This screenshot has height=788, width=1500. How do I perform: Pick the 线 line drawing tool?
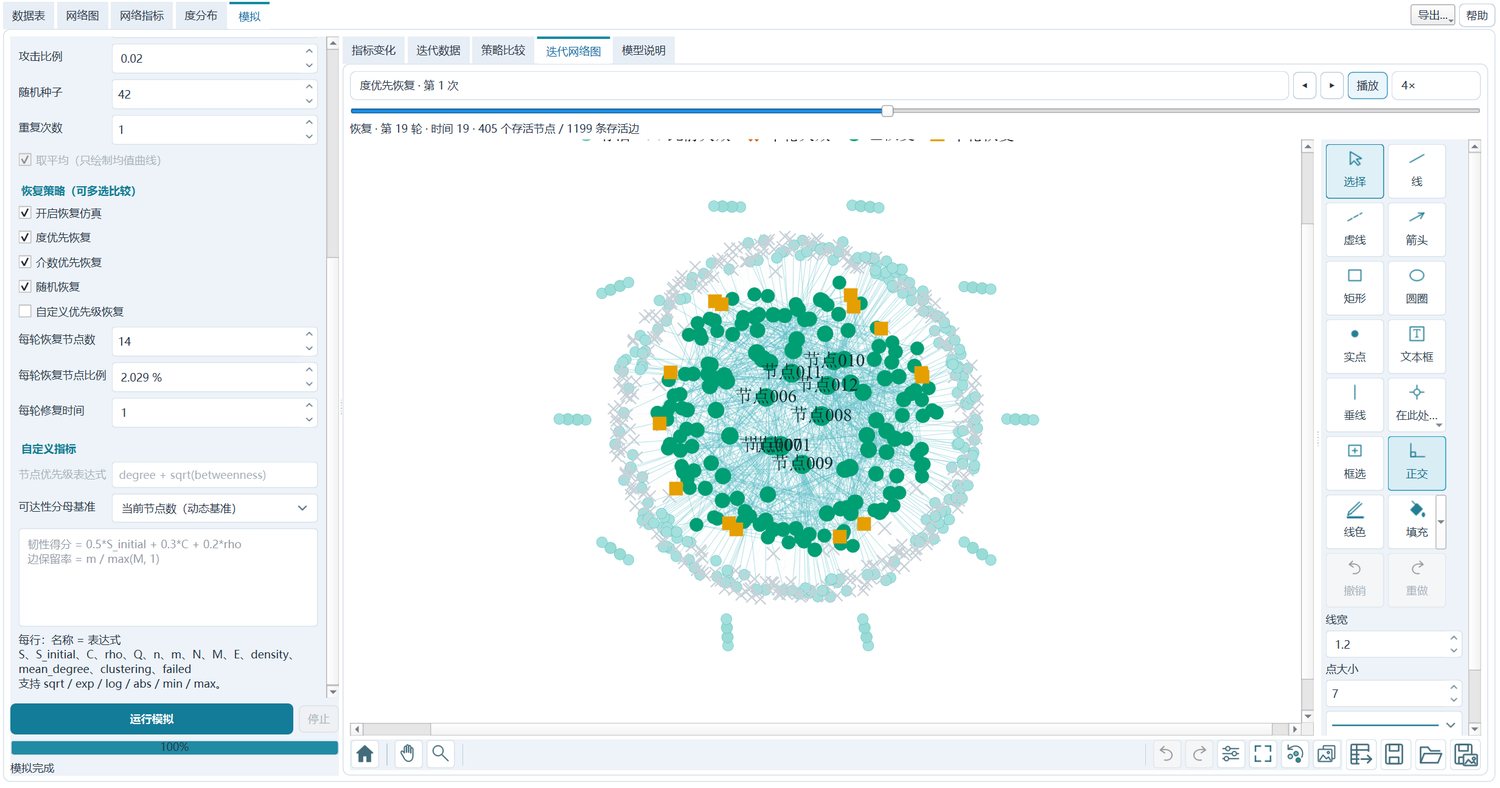pyautogui.click(x=1417, y=171)
